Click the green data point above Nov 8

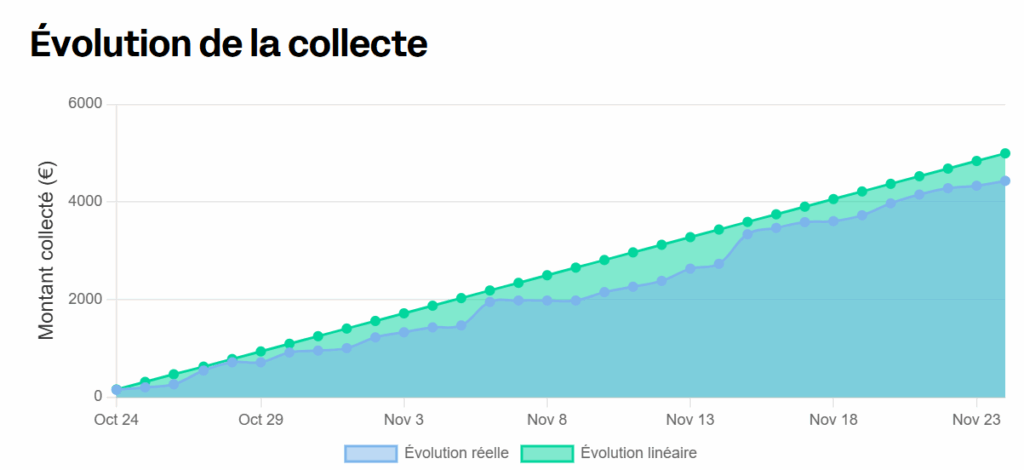pos(547,275)
